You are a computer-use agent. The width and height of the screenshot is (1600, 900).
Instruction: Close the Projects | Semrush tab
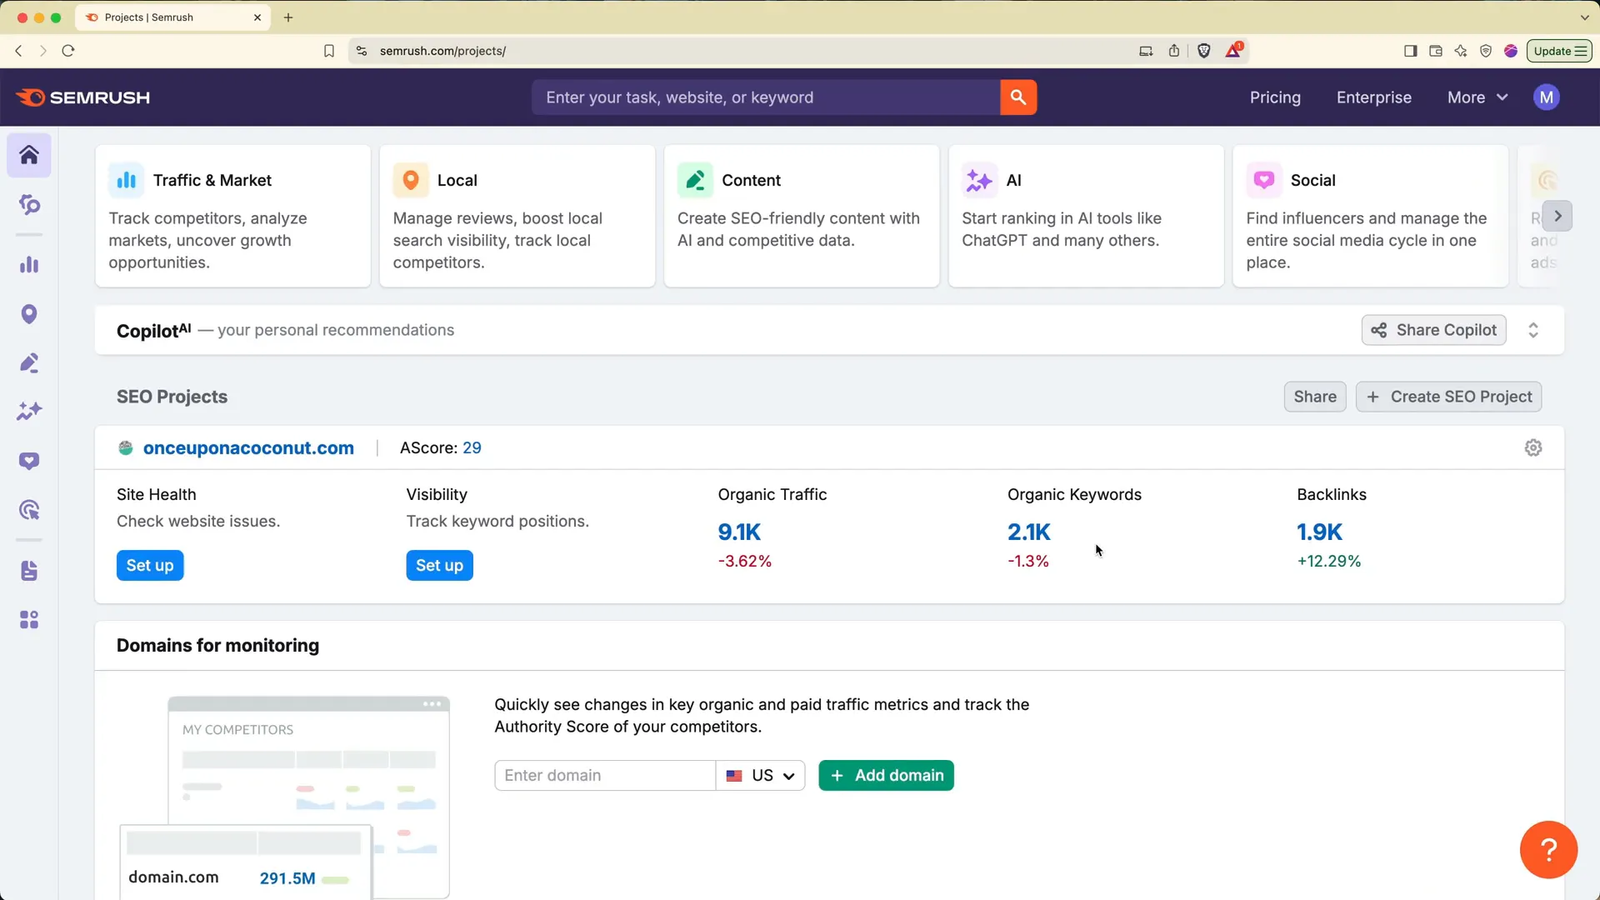click(257, 17)
